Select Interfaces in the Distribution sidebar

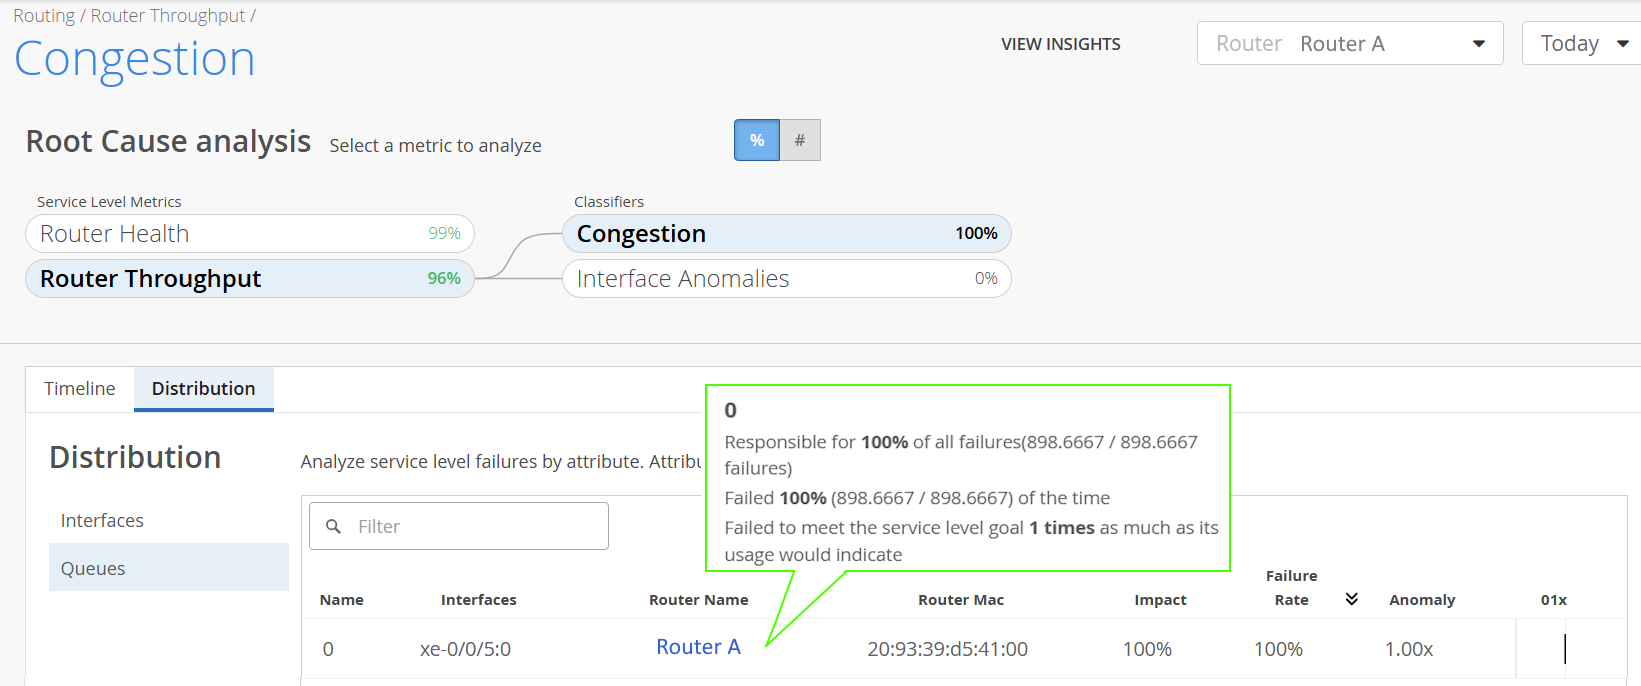click(x=102, y=521)
